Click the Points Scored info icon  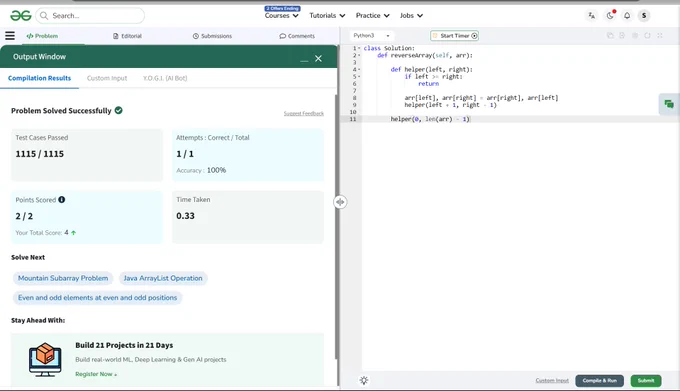coord(62,199)
